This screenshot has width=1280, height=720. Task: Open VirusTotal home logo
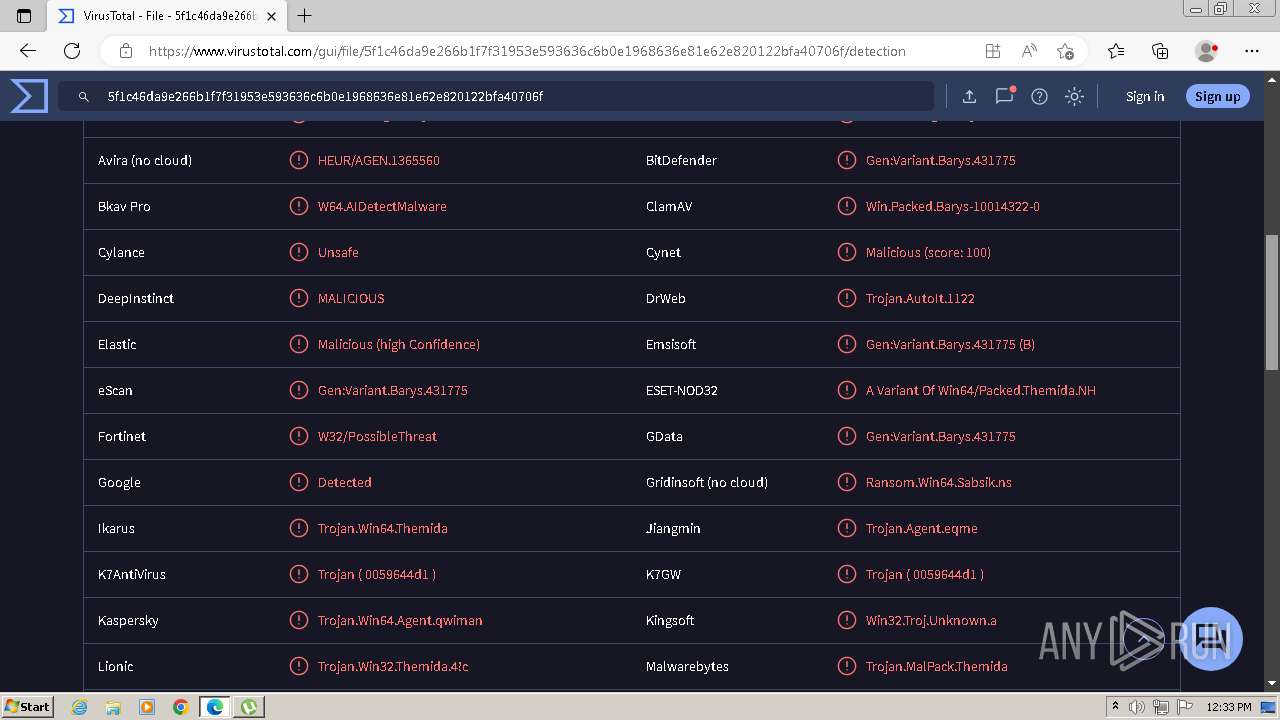pyautogui.click(x=29, y=96)
